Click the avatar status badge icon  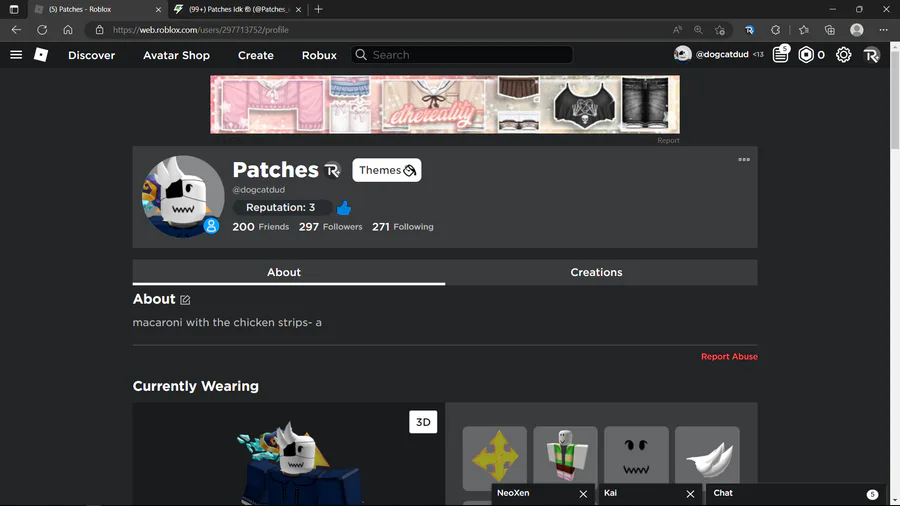tap(211, 226)
